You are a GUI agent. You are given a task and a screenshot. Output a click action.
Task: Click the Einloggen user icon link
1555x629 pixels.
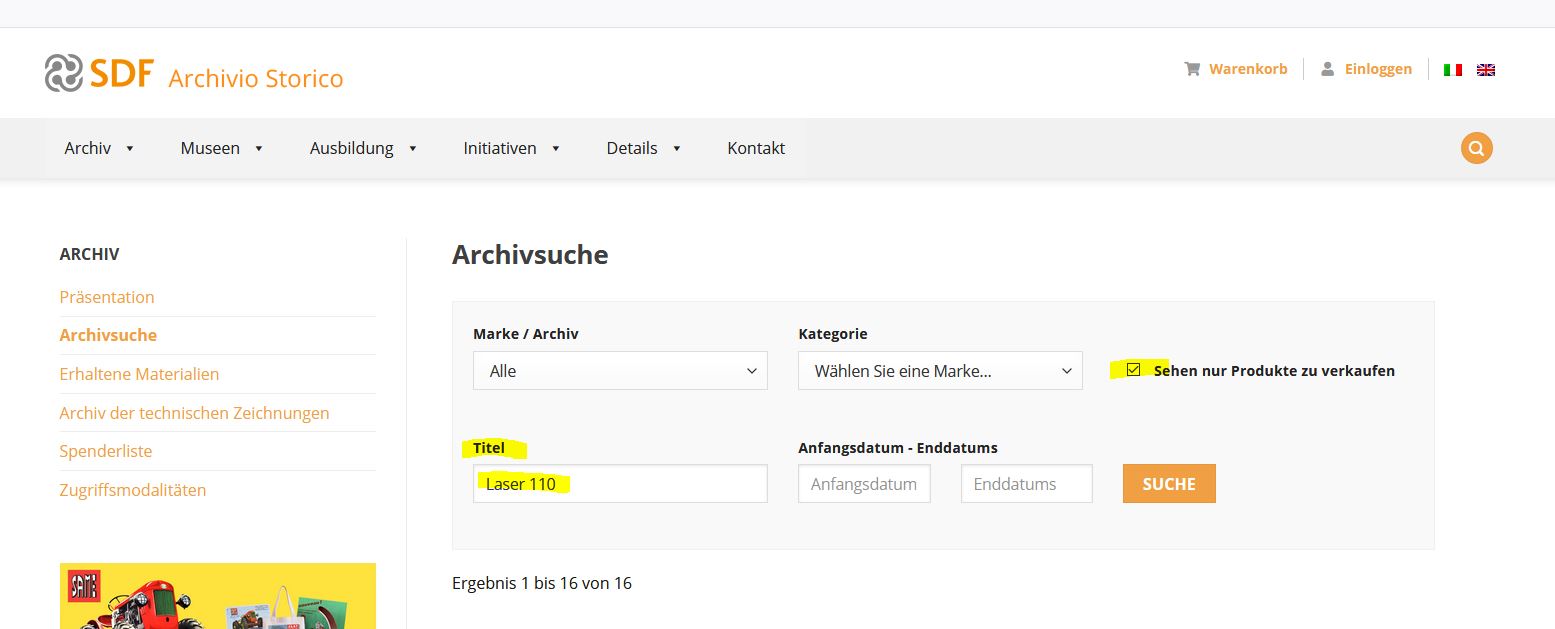point(1366,69)
